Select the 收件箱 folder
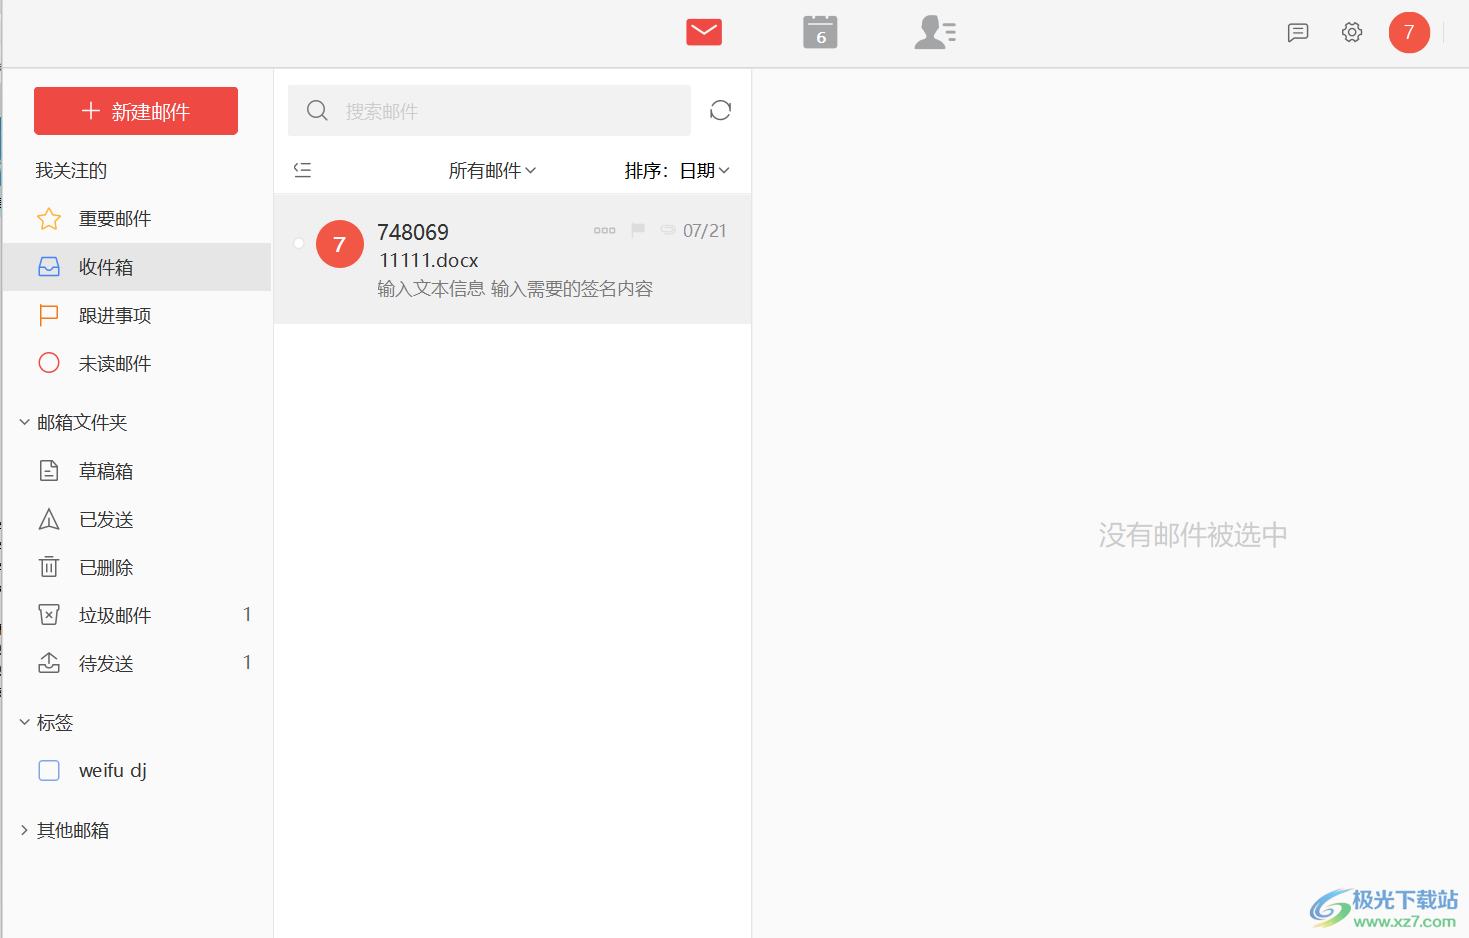 (x=137, y=267)
